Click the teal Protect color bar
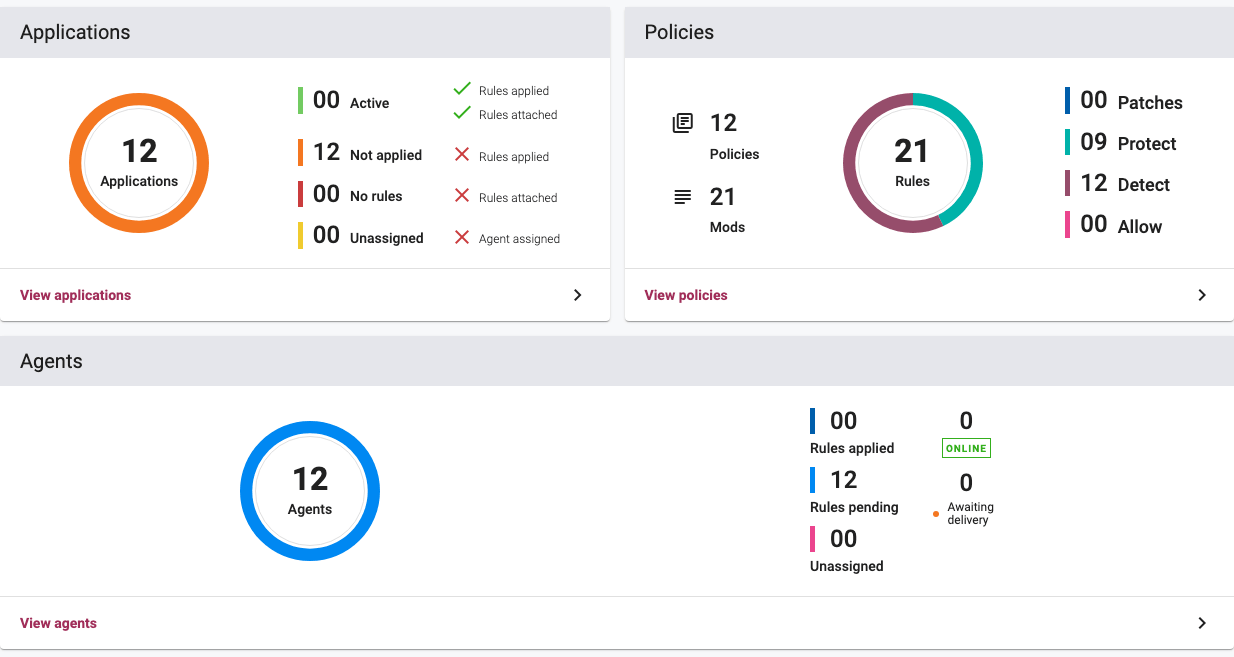Viewport: 1234px width, 657px height. [1068, 142]
